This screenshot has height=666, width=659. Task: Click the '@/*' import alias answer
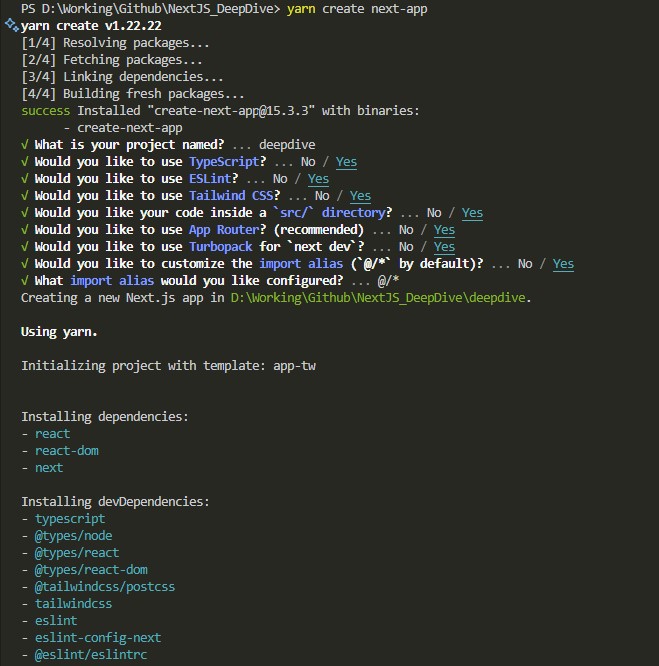tap(388, 281)
